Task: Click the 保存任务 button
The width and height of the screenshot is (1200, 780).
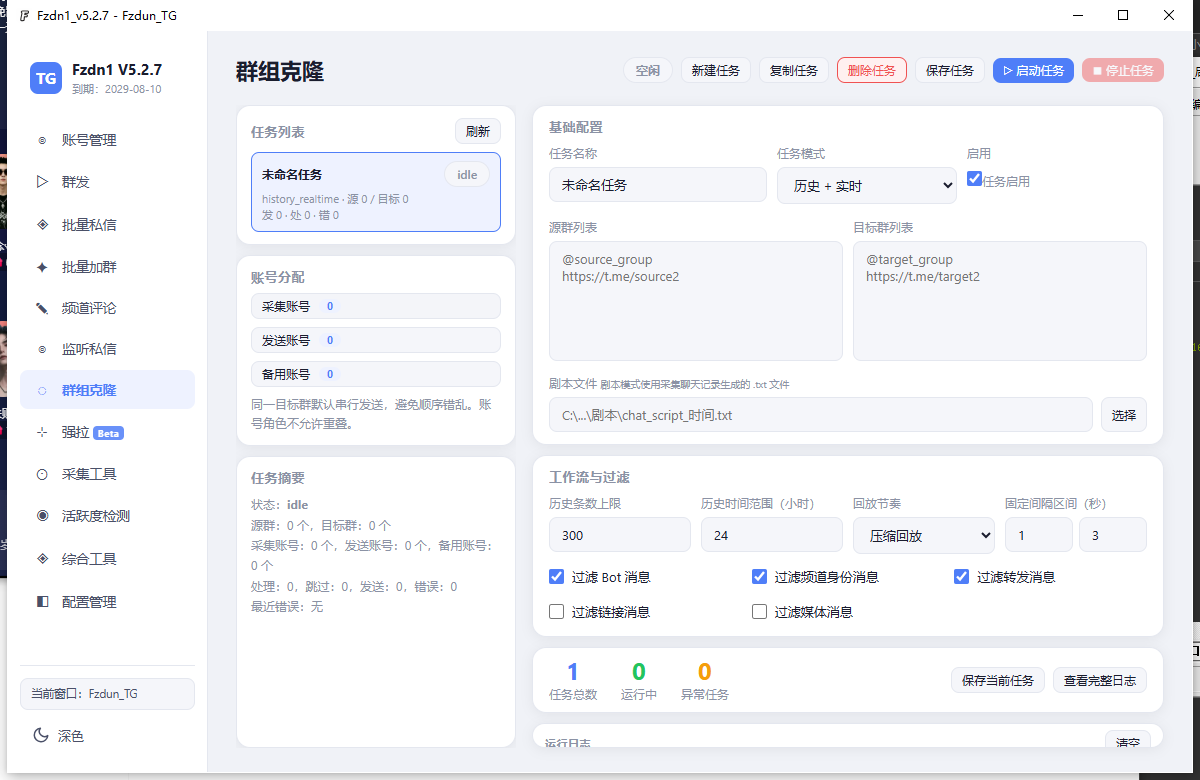Action: point(950,70)
